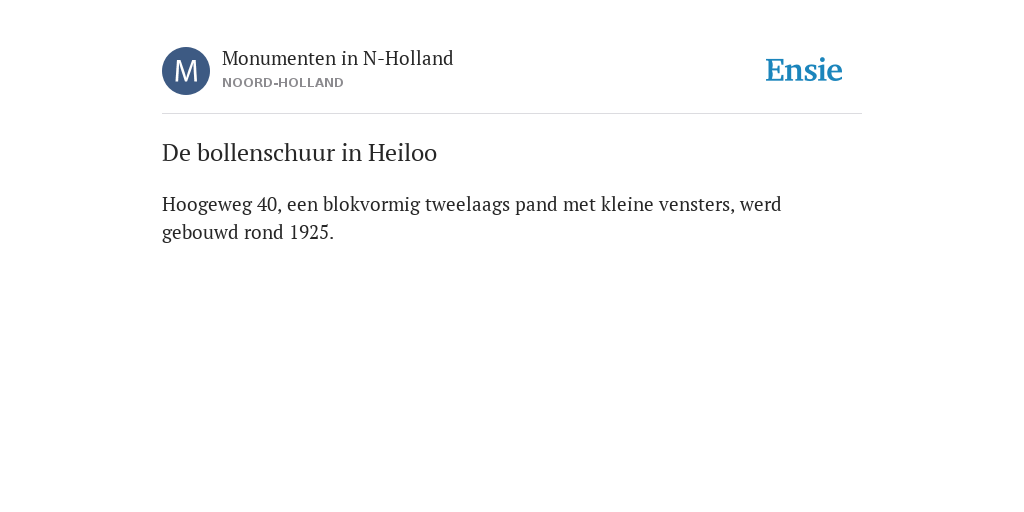
Task: Click the word blokvormig in the description
Action: click(372, 204)
